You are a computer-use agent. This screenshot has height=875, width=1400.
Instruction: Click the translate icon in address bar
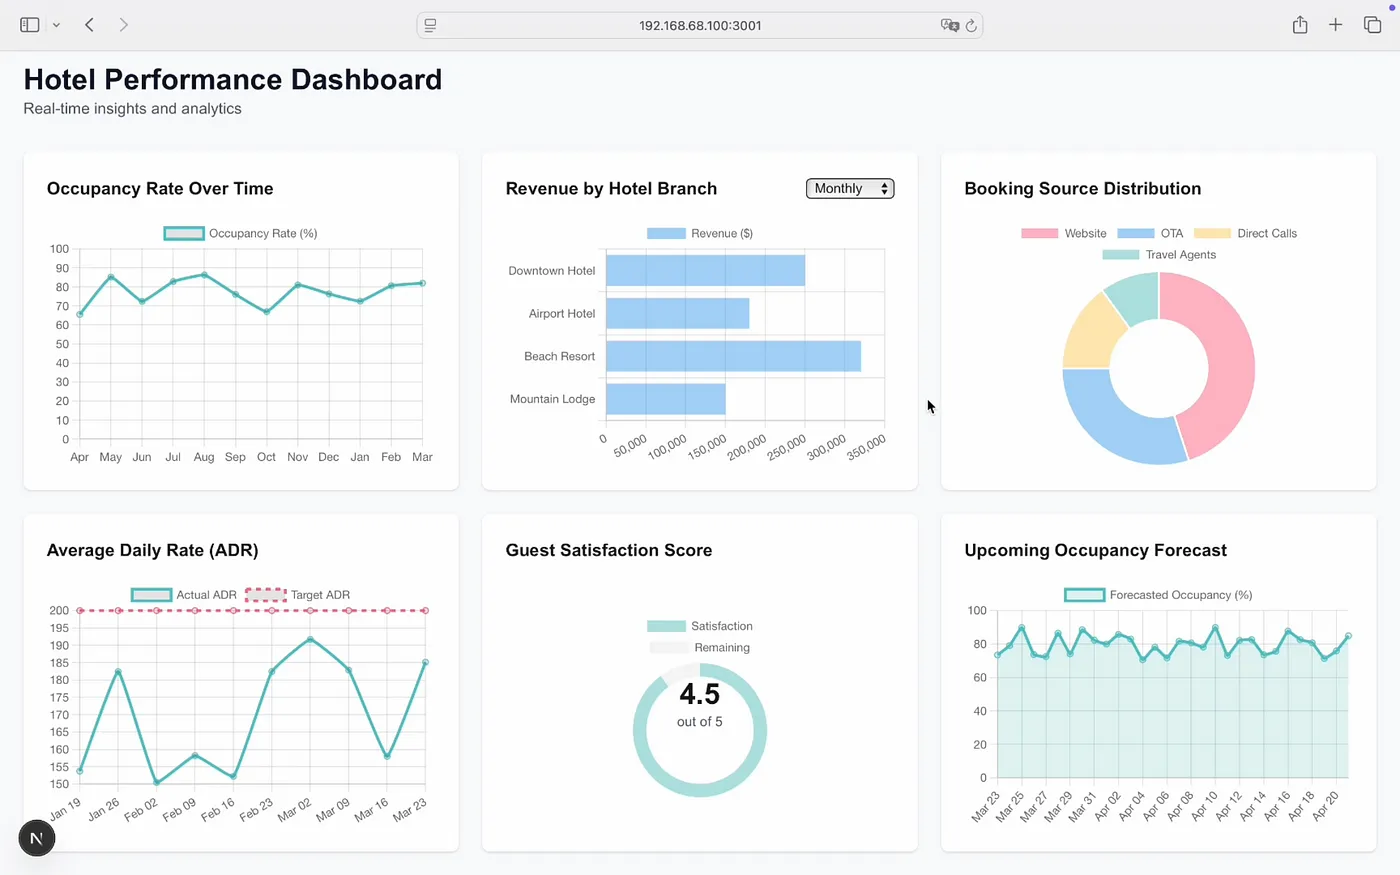pos(948,26)
